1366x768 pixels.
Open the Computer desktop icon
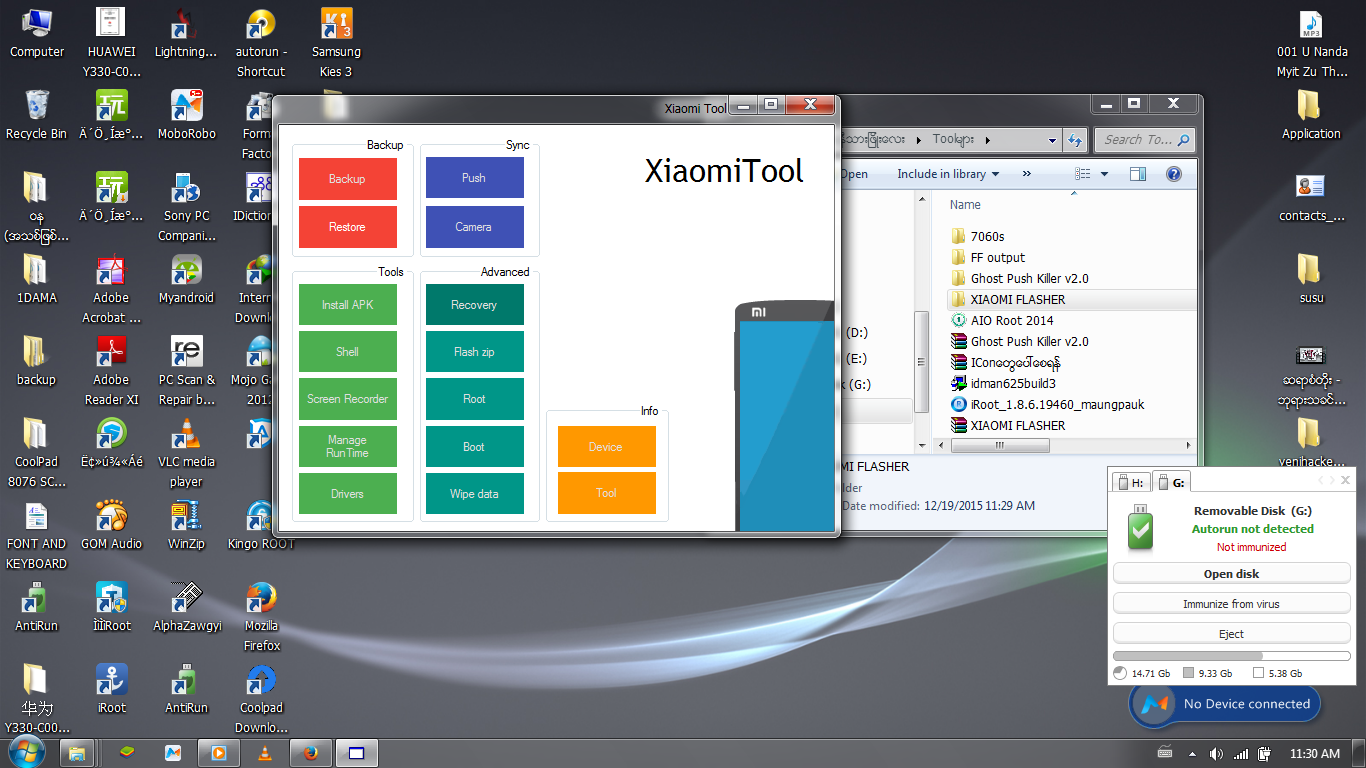click(x=37, y=34)
